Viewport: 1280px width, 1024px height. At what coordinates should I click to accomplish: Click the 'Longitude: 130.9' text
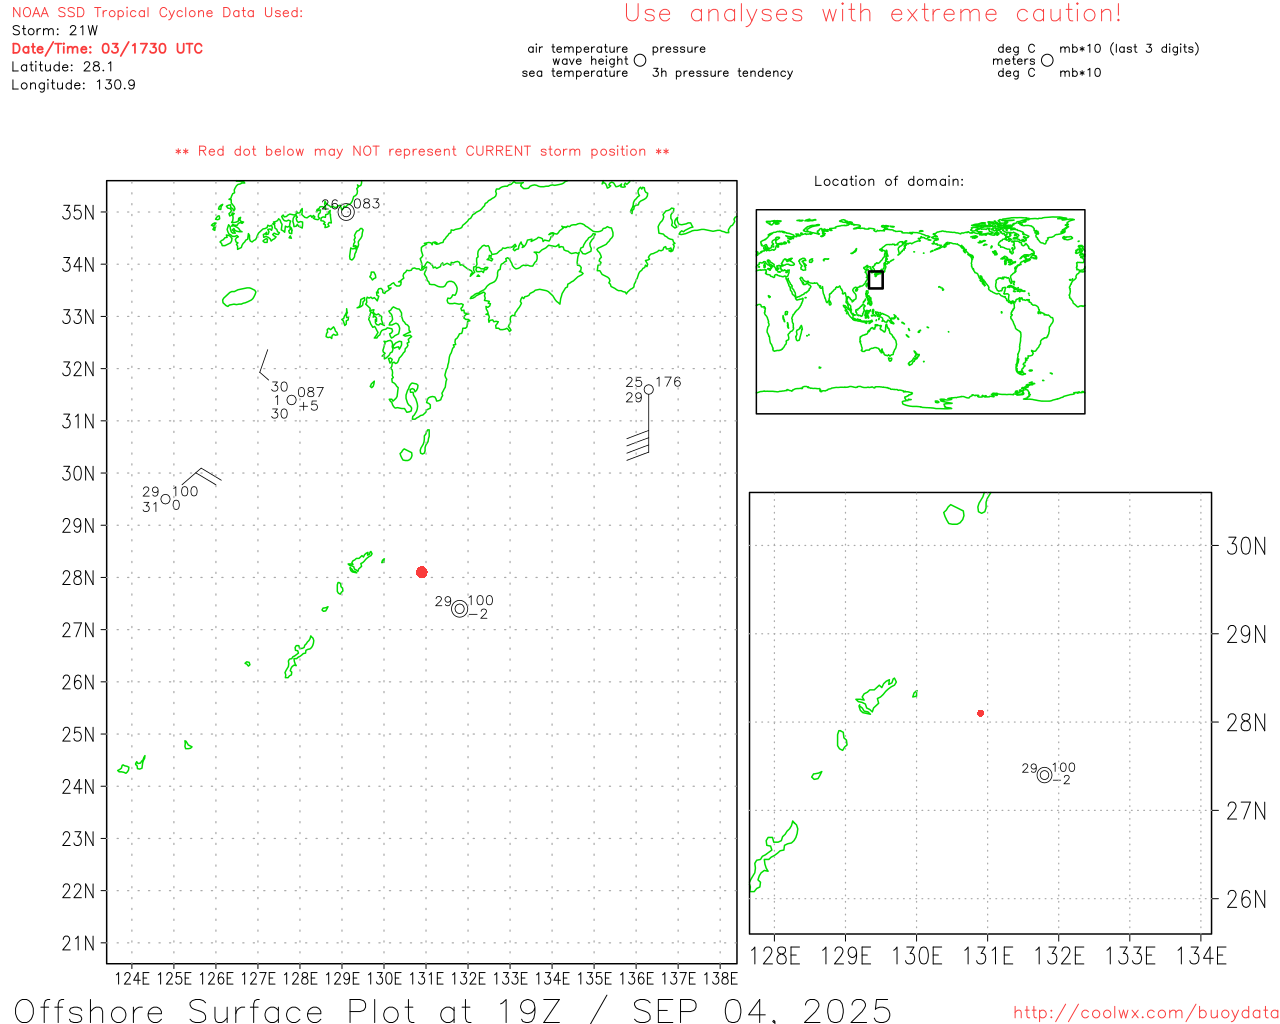[x=74, y=85]
